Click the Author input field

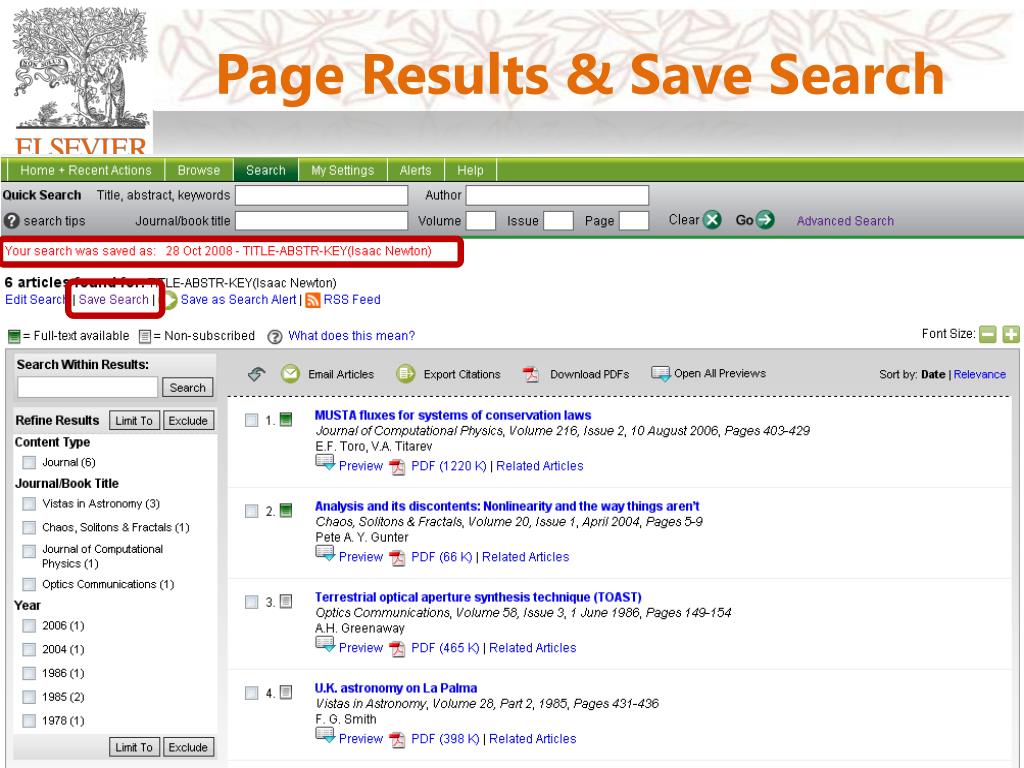[557, 195]
